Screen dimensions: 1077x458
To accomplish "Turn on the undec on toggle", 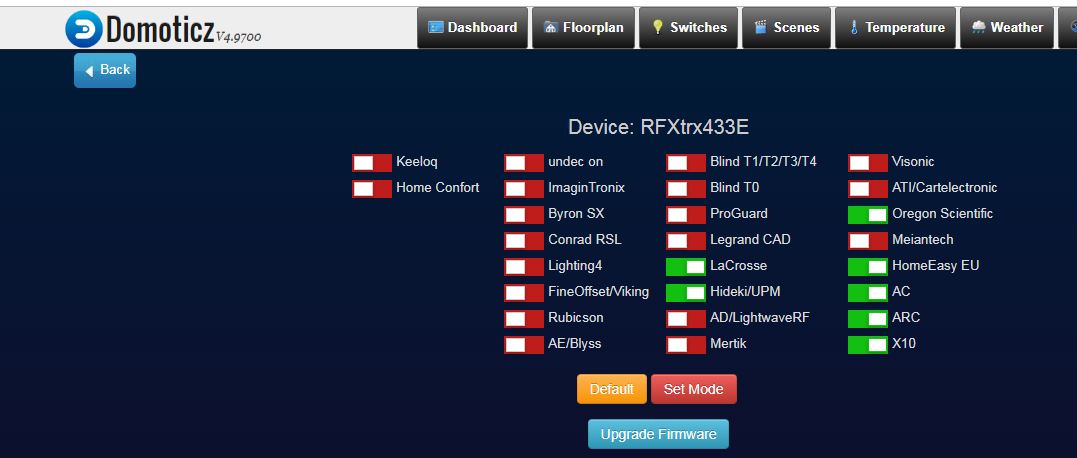I will [x=524, y=163].
